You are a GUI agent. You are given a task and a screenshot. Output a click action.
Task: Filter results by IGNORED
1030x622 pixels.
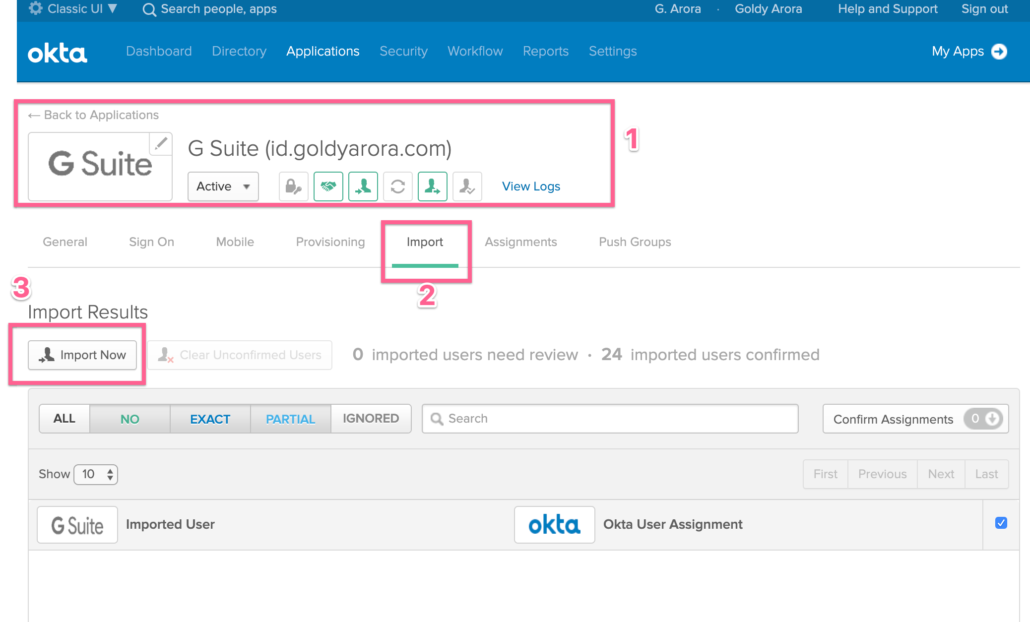pyautogui.click(x=371, y=418)
